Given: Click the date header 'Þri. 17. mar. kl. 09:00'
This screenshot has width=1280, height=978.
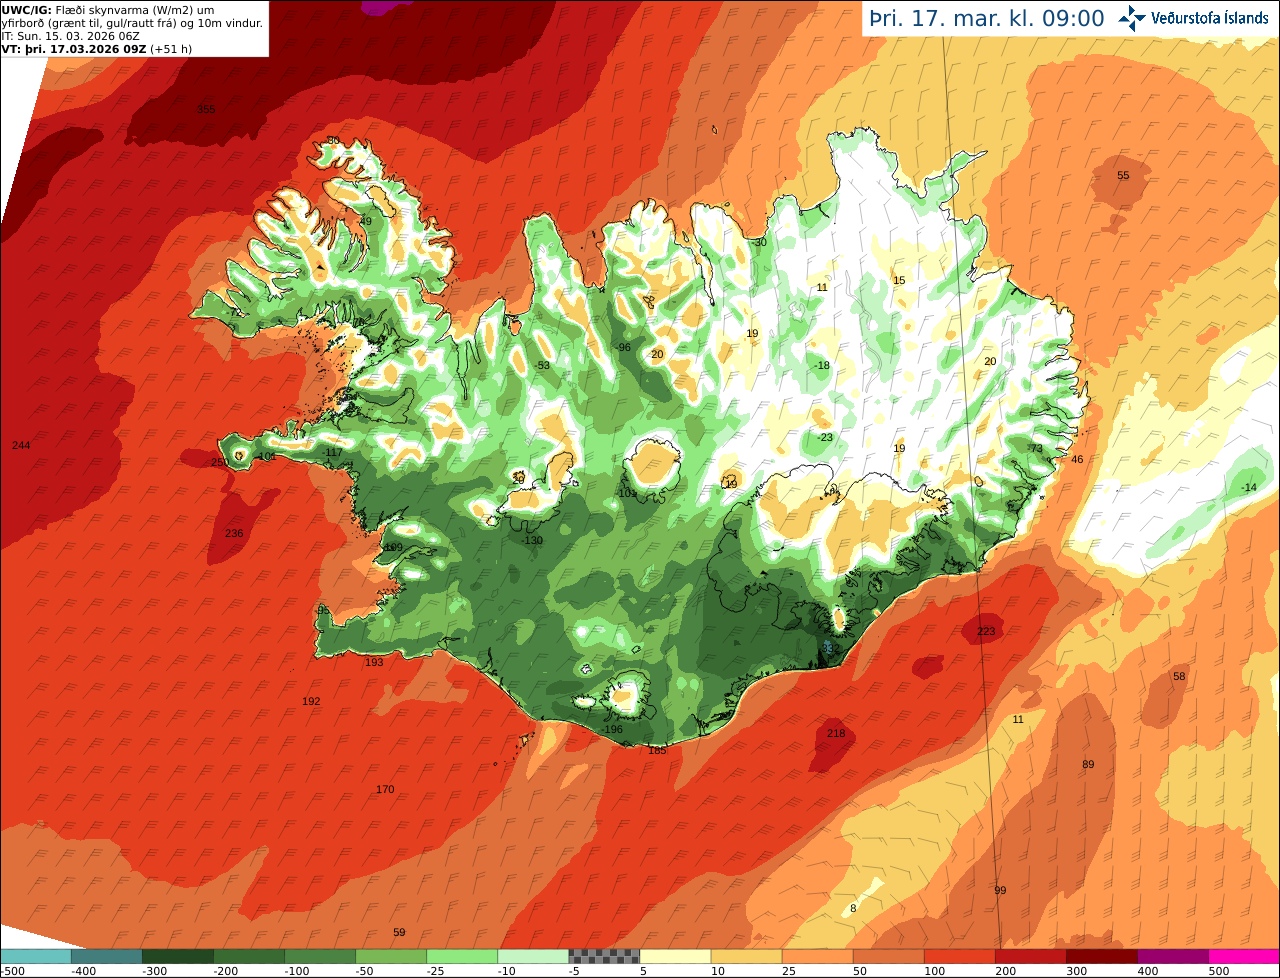Looking at the screenshot, I should tap(986, 18).
